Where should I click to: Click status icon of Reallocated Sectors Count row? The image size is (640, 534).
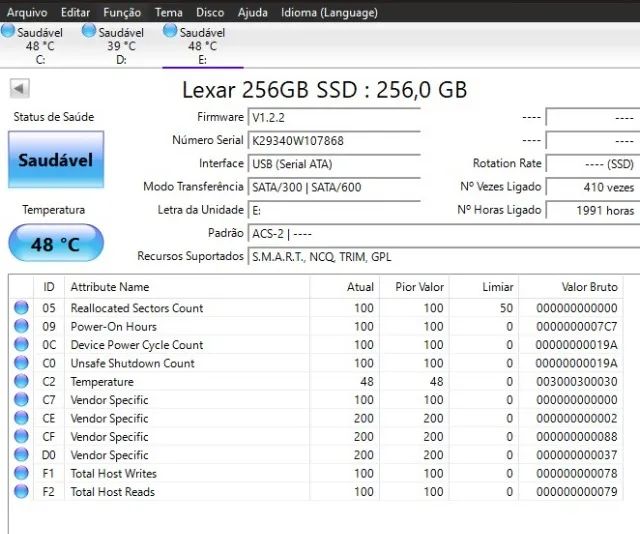pos(21,307)
